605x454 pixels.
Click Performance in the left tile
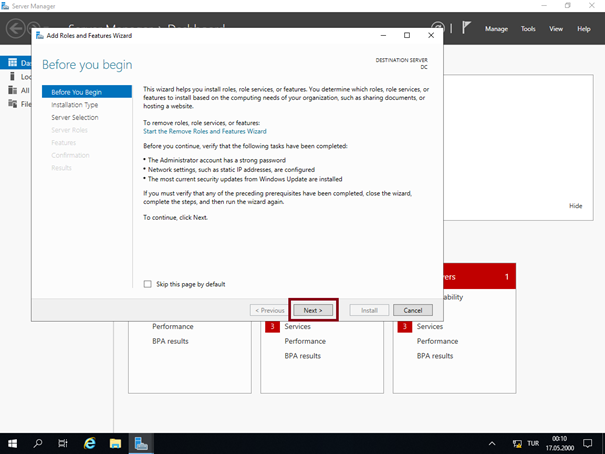coord(173,327)
